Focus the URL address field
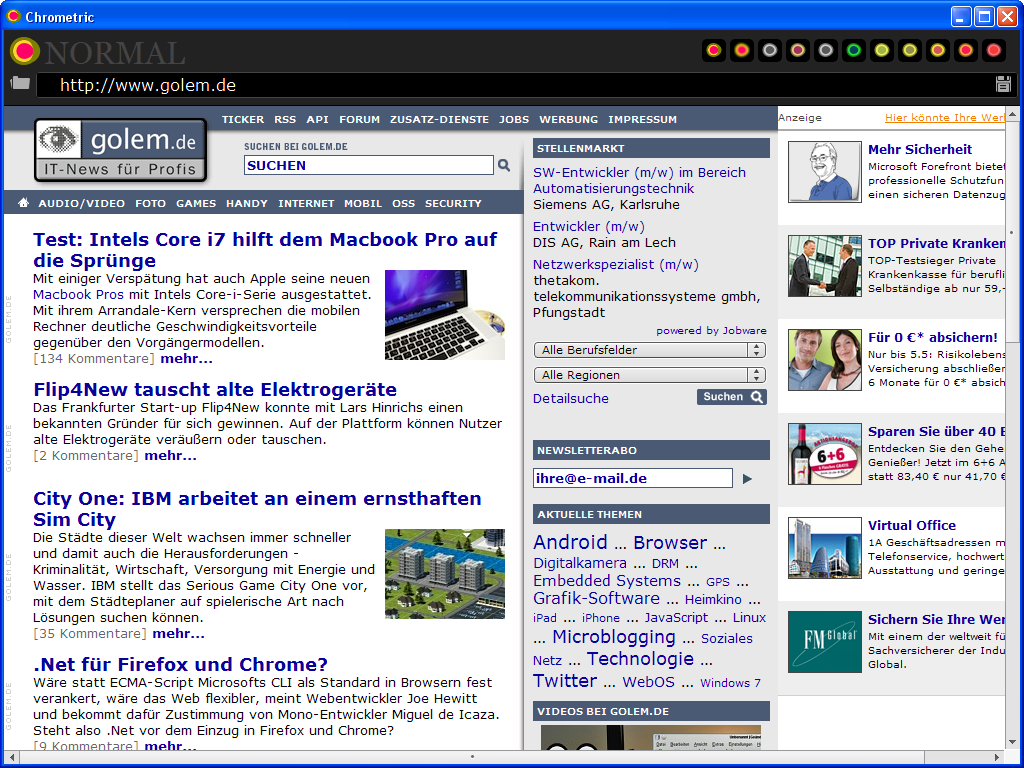1024x768 pixels. click(515, 86)
